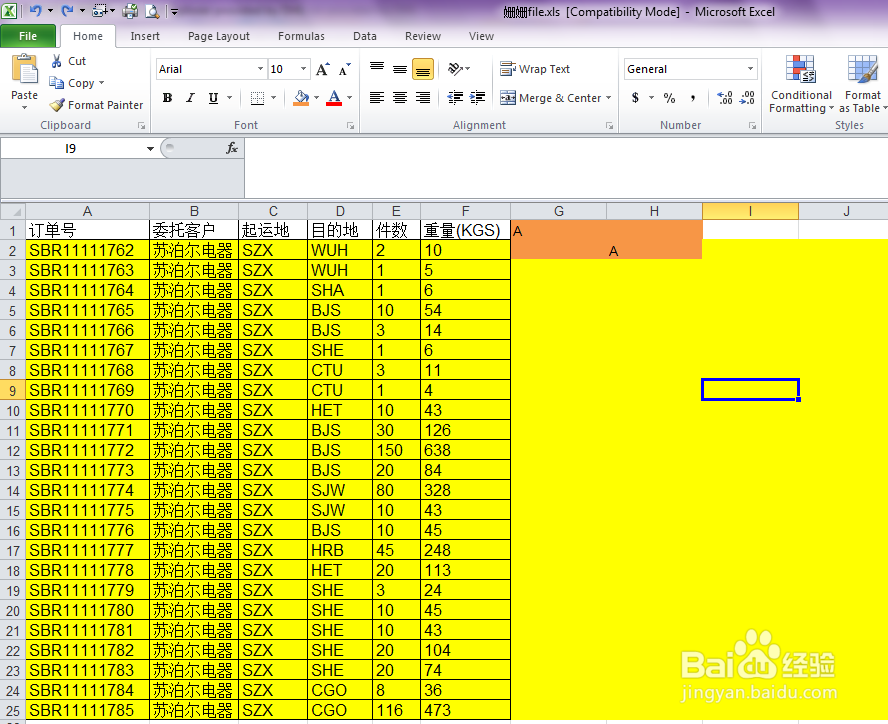Apply the yellow Fill Color bucket
888x724 pixels.
click(x=302, y=97)
